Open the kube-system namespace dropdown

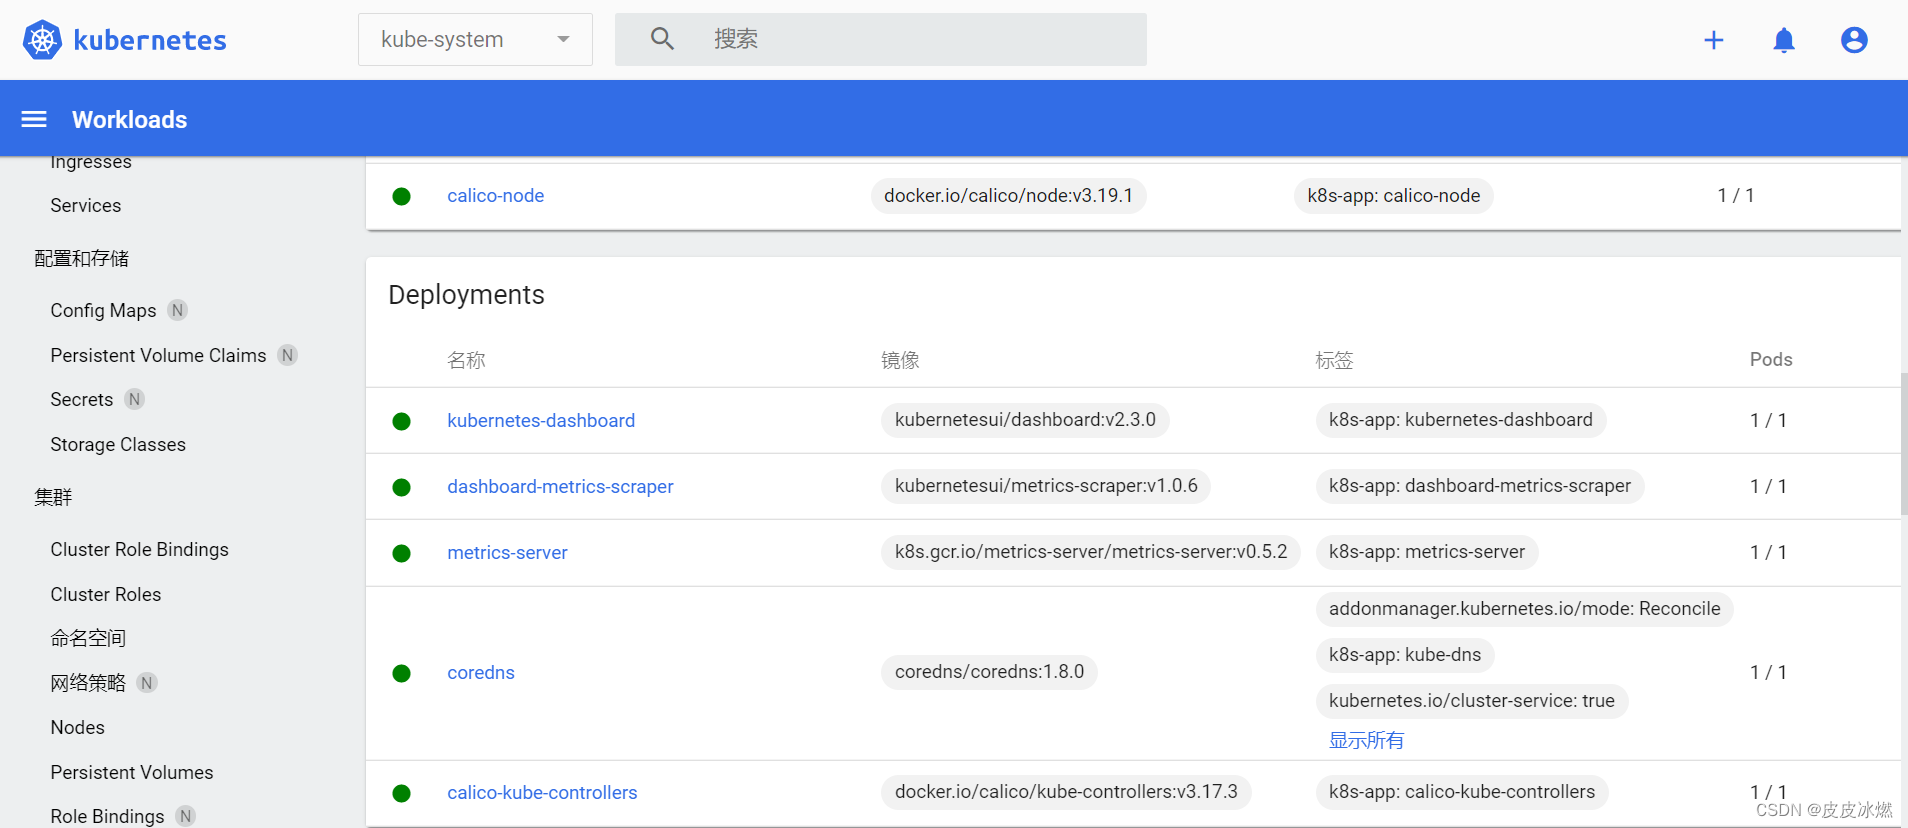(x=475, y=39)
